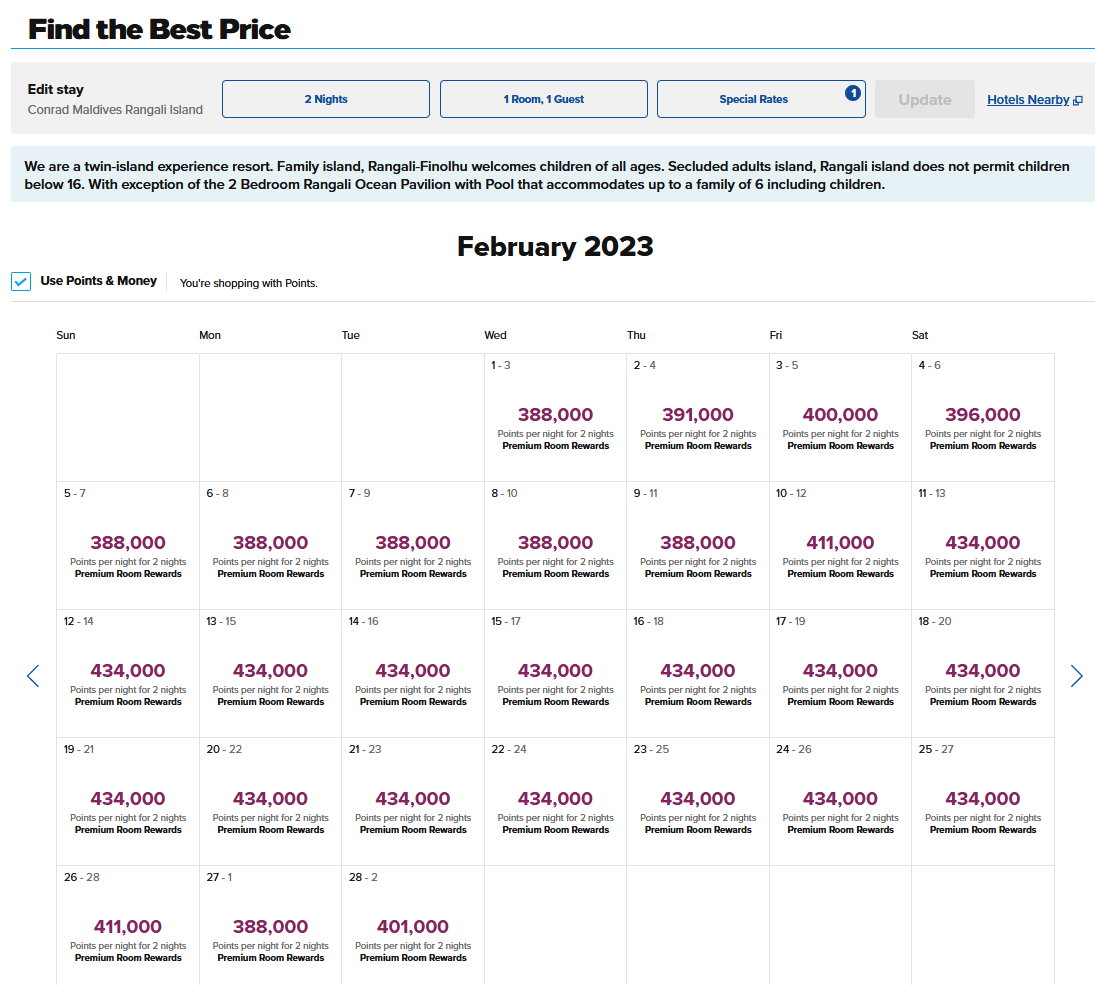Click the Sun column header
Screen dimensions: 1095x985
pos(66,335)
